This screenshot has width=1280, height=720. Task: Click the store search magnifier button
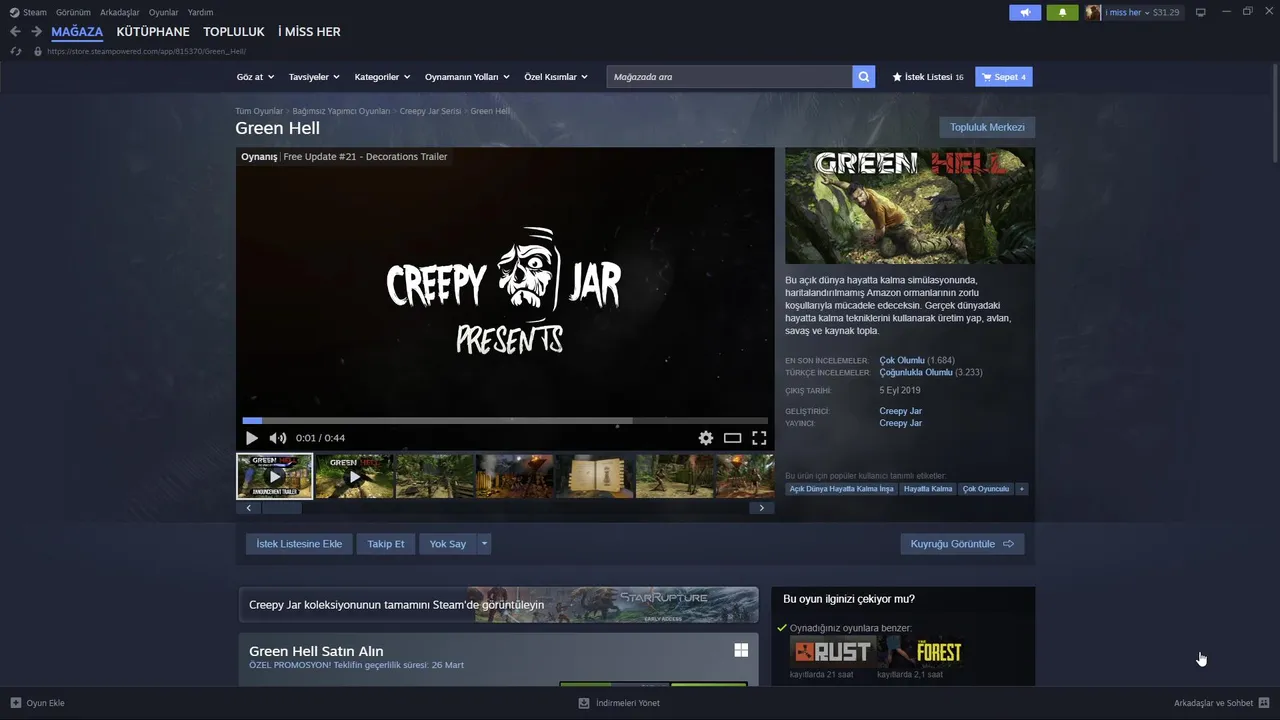click(x=864, y=76)
